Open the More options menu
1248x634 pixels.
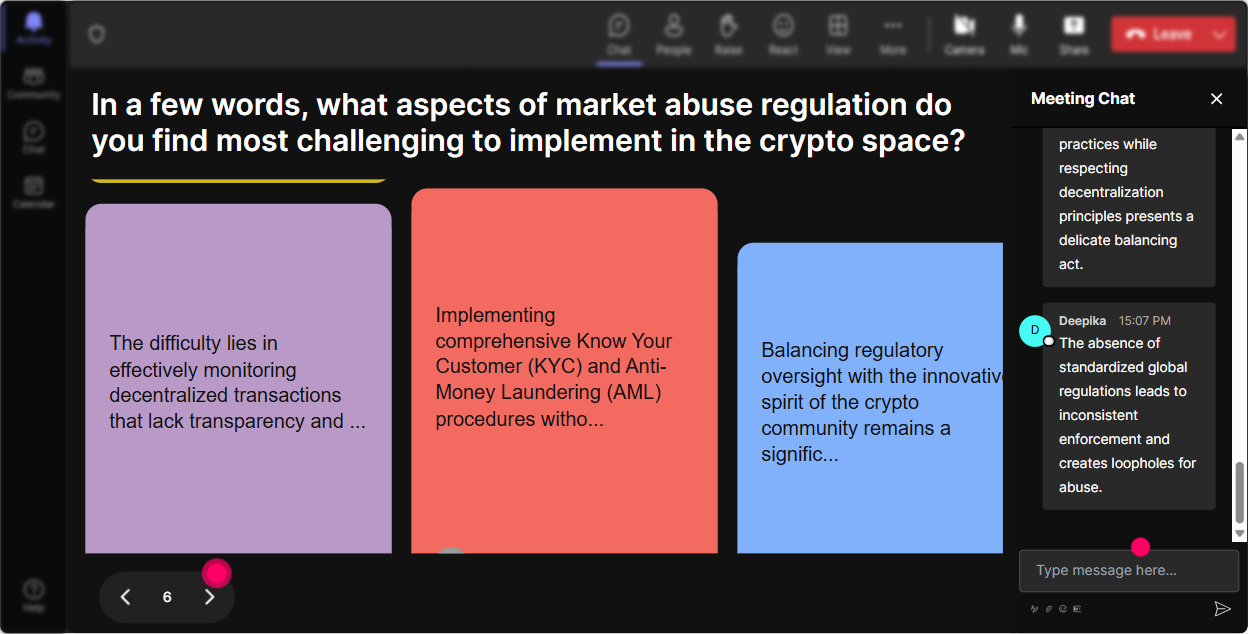(x=893, y=34)
